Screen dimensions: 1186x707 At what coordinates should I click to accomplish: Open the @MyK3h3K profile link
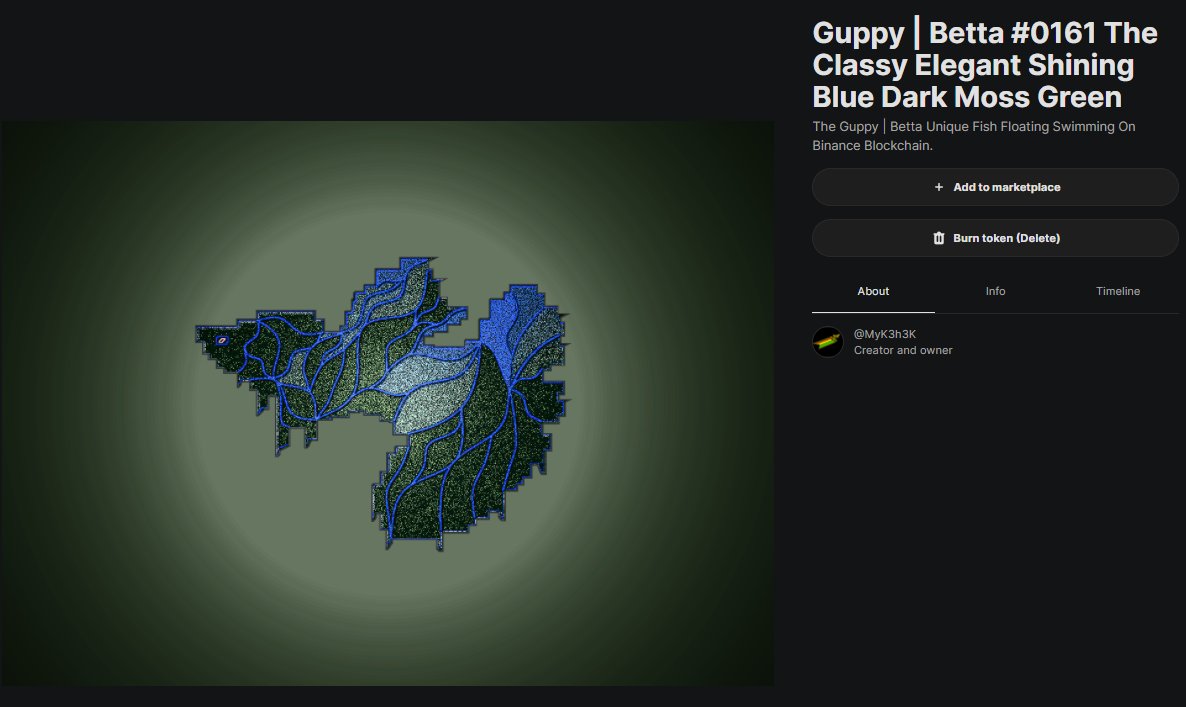[884, 333]
